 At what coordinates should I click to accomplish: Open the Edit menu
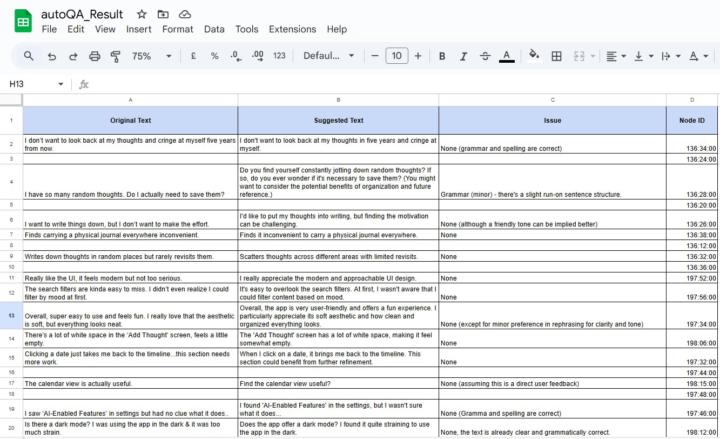coord(75,29)
